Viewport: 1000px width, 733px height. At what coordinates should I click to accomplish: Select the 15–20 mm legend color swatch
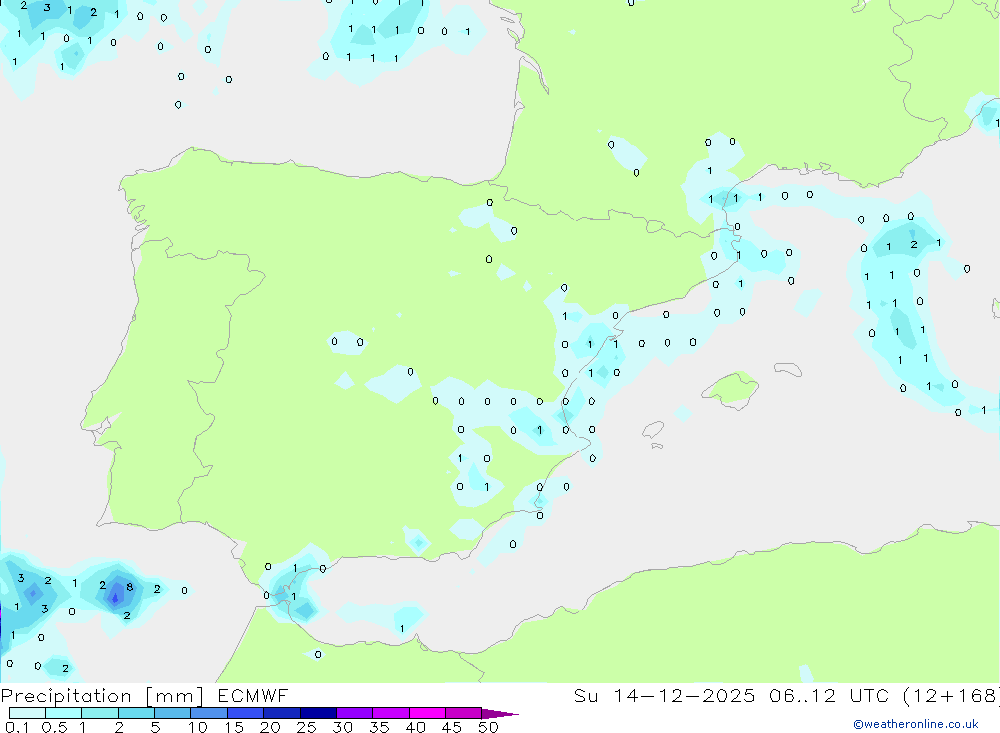[x=246, y=713]
